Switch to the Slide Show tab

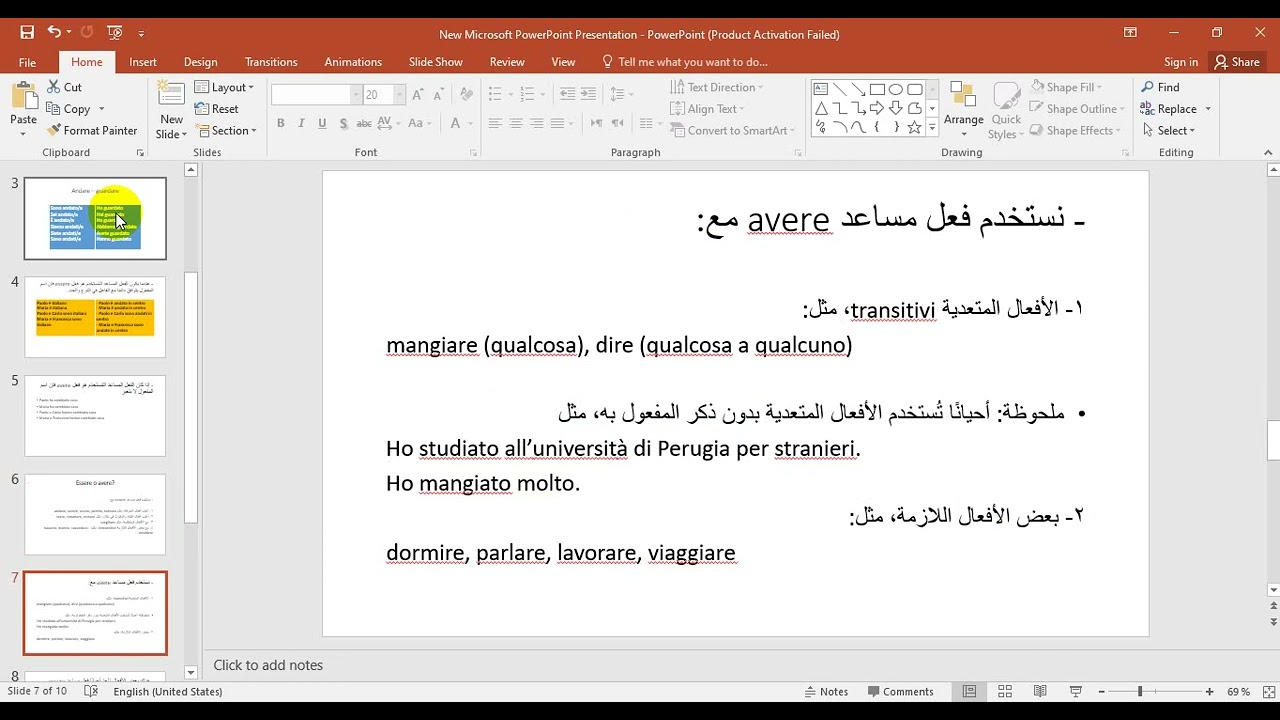tap(436, 62)
